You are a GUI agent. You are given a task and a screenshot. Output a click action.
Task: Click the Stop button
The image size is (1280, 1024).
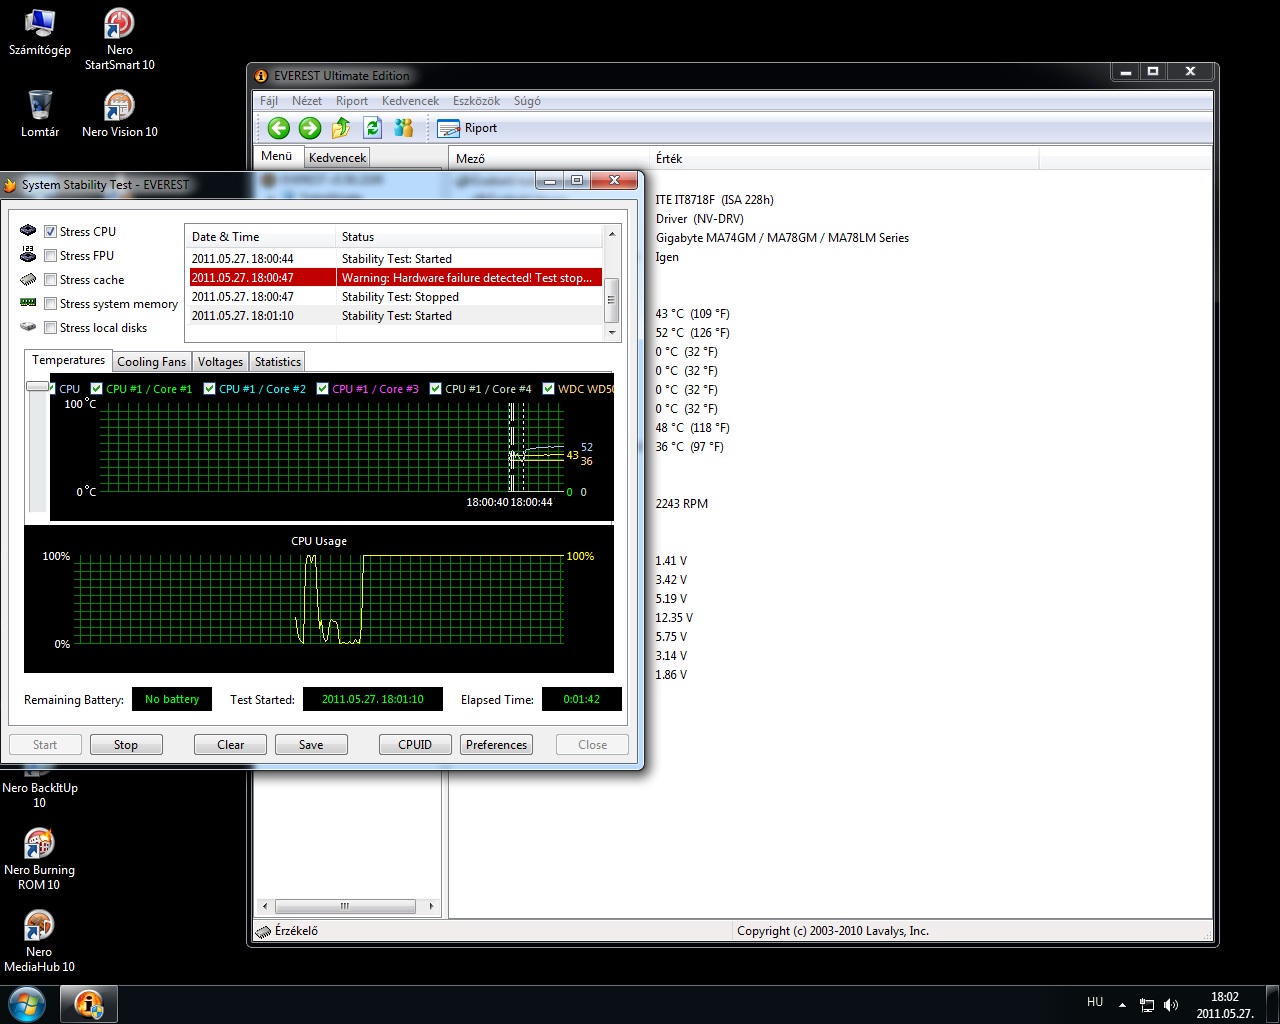point(126,745)
